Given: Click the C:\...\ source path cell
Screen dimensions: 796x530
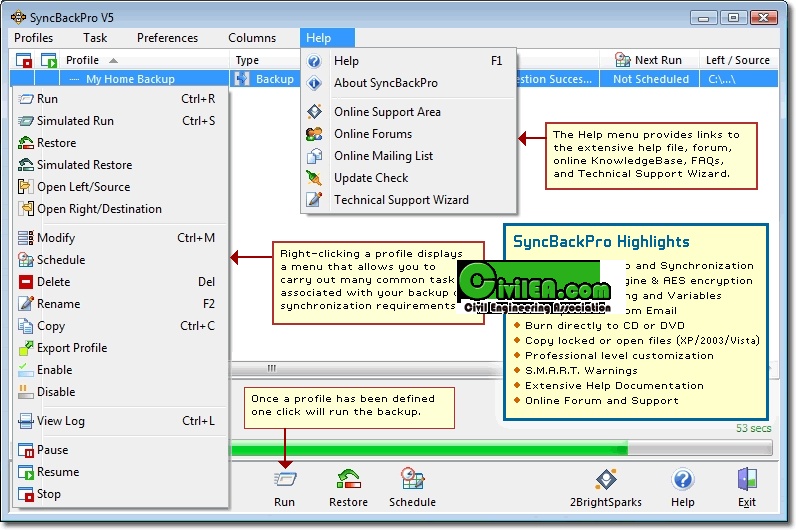Looking at the screenshot, I should 739,79.
